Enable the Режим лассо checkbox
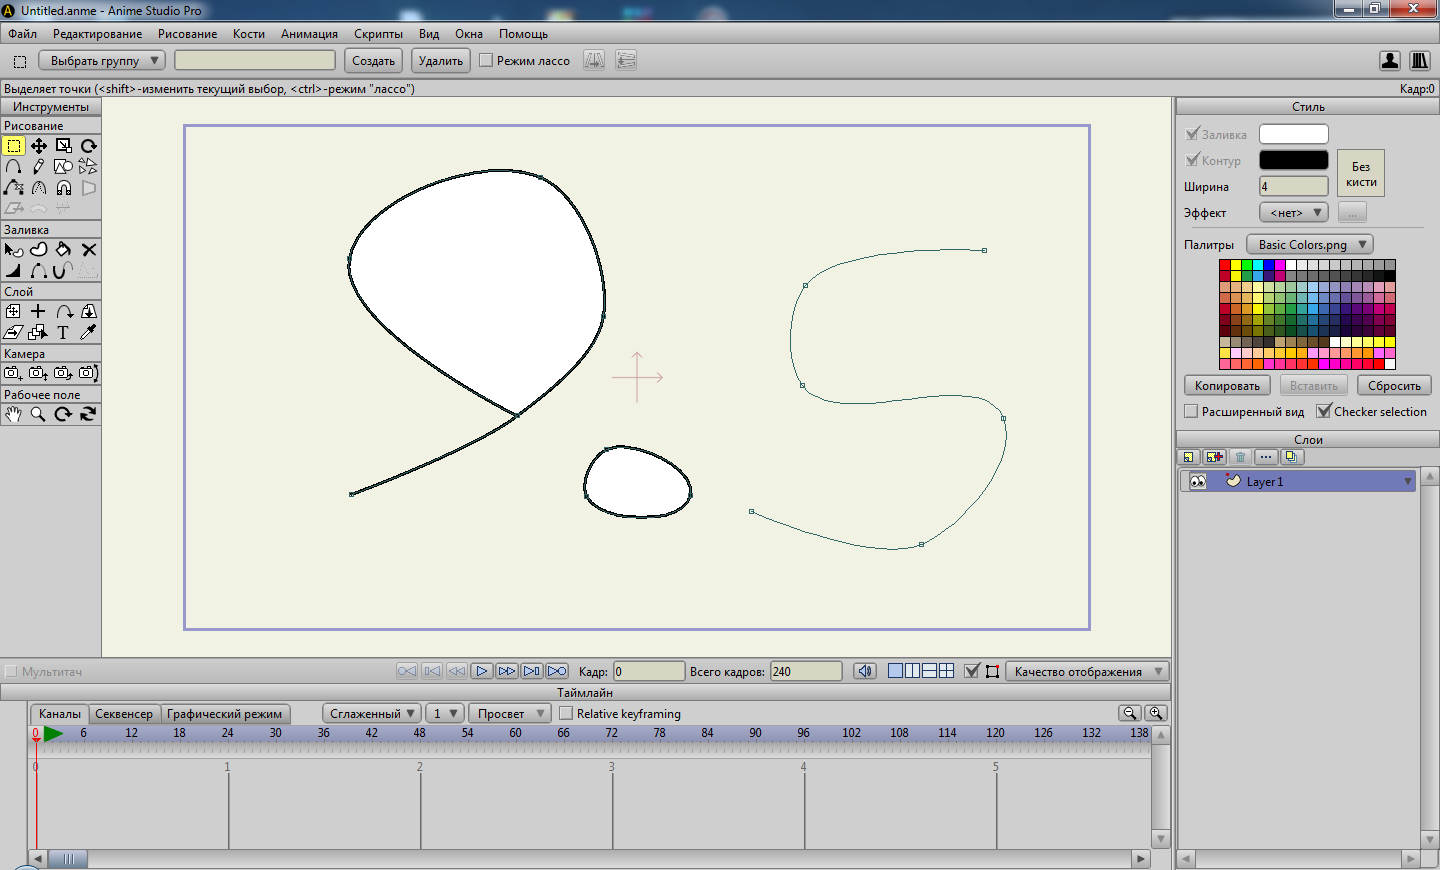Image resolution: width=1440 pixels, height=870 pixels. point(486,61)
